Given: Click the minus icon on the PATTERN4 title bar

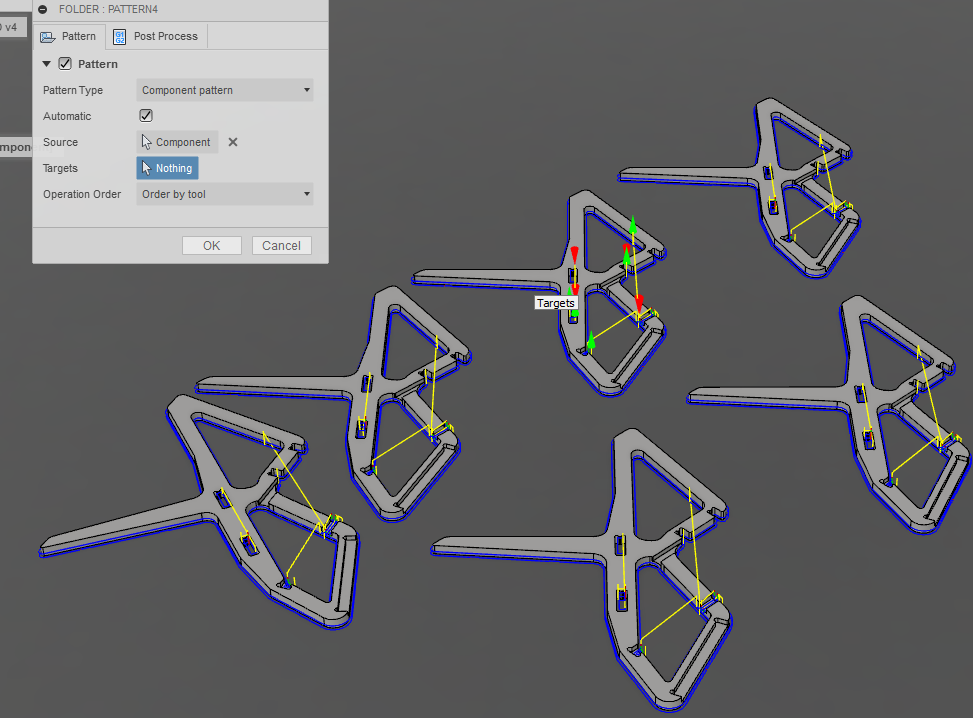Looking at the screenshot, I should [x=44, y=10].
